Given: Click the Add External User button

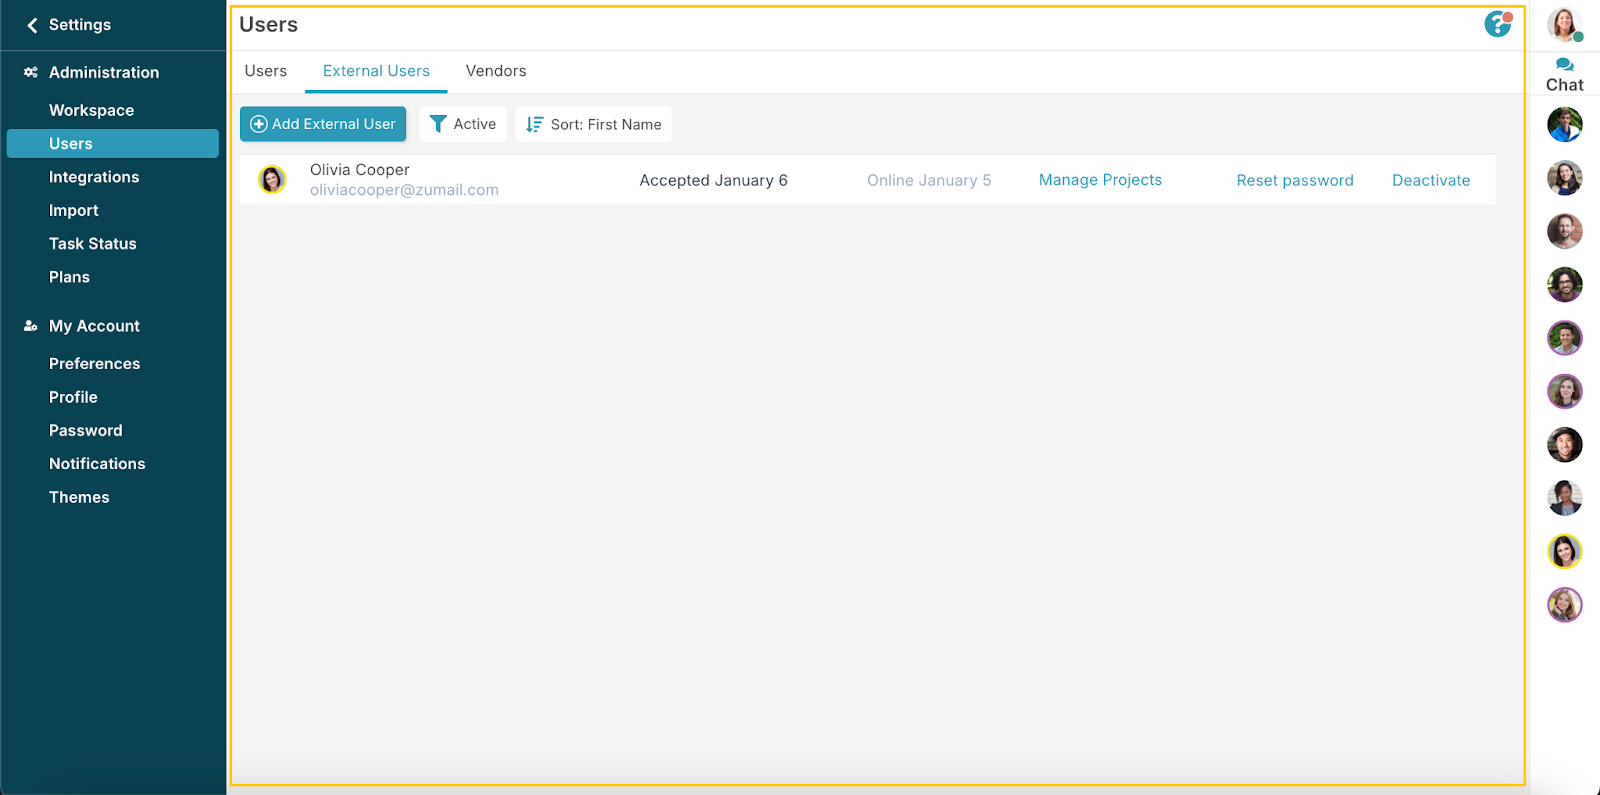Looking at the screenshot, I should (323, 124).
